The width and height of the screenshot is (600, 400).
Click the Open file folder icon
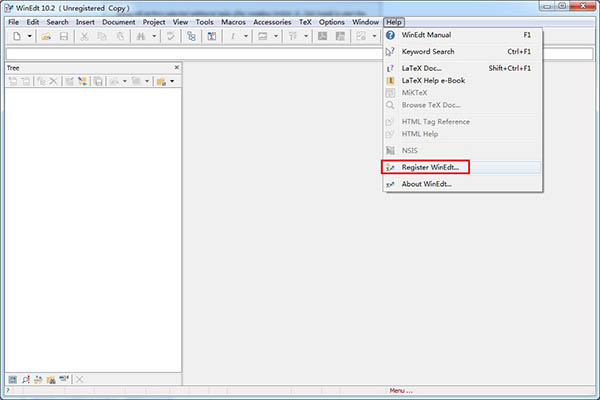[46, 36]
